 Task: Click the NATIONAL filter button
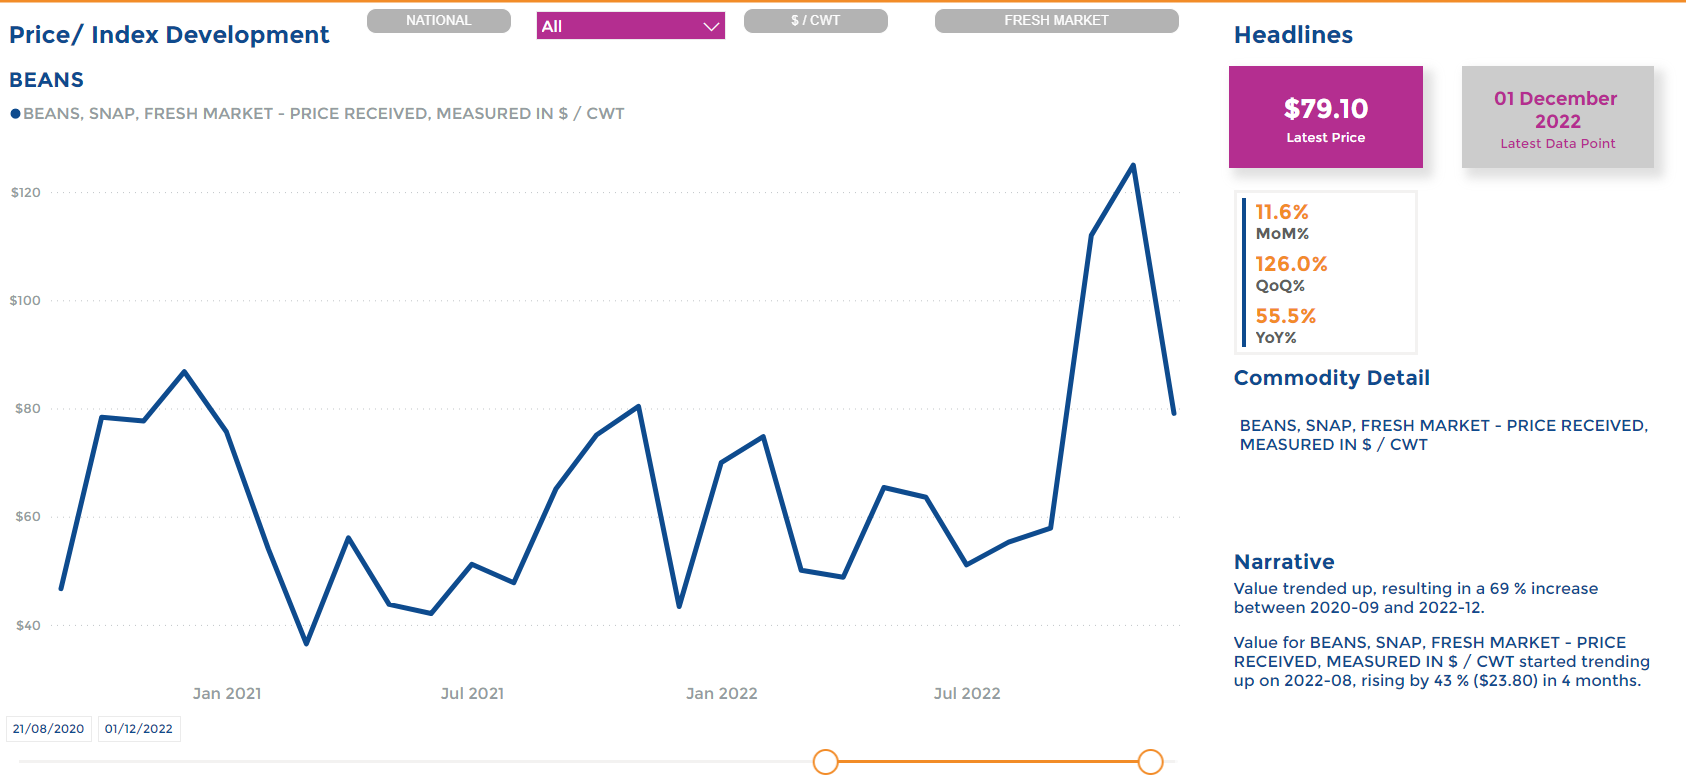point(439,21)
